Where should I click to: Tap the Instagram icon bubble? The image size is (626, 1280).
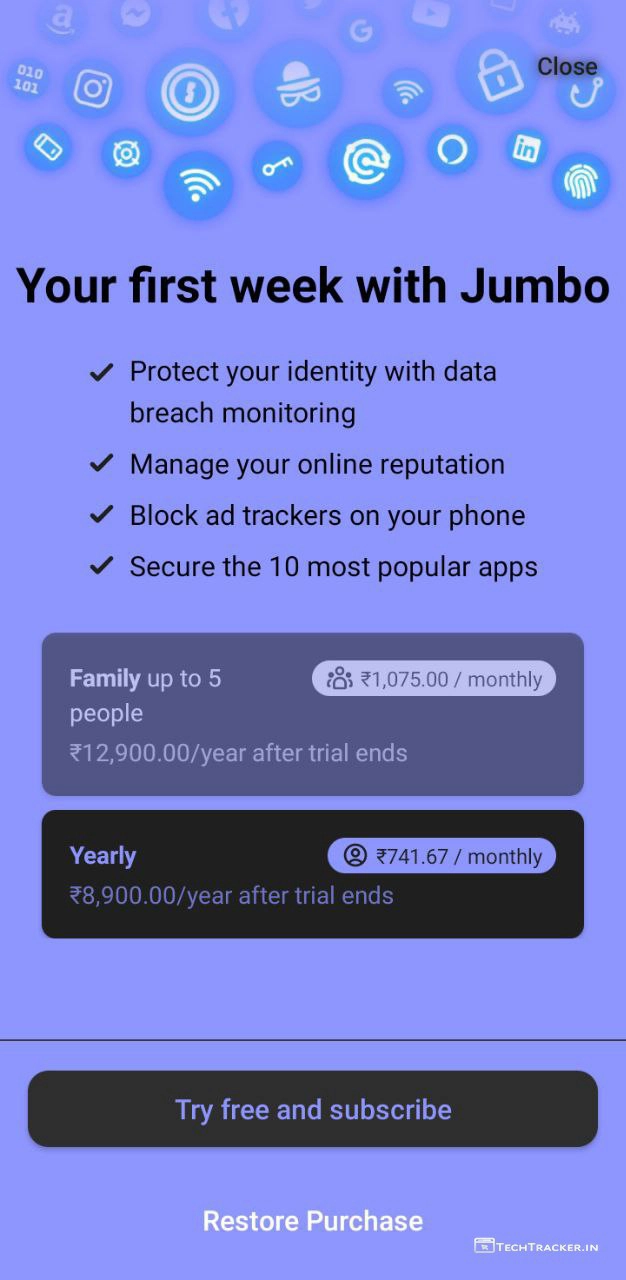93,89
